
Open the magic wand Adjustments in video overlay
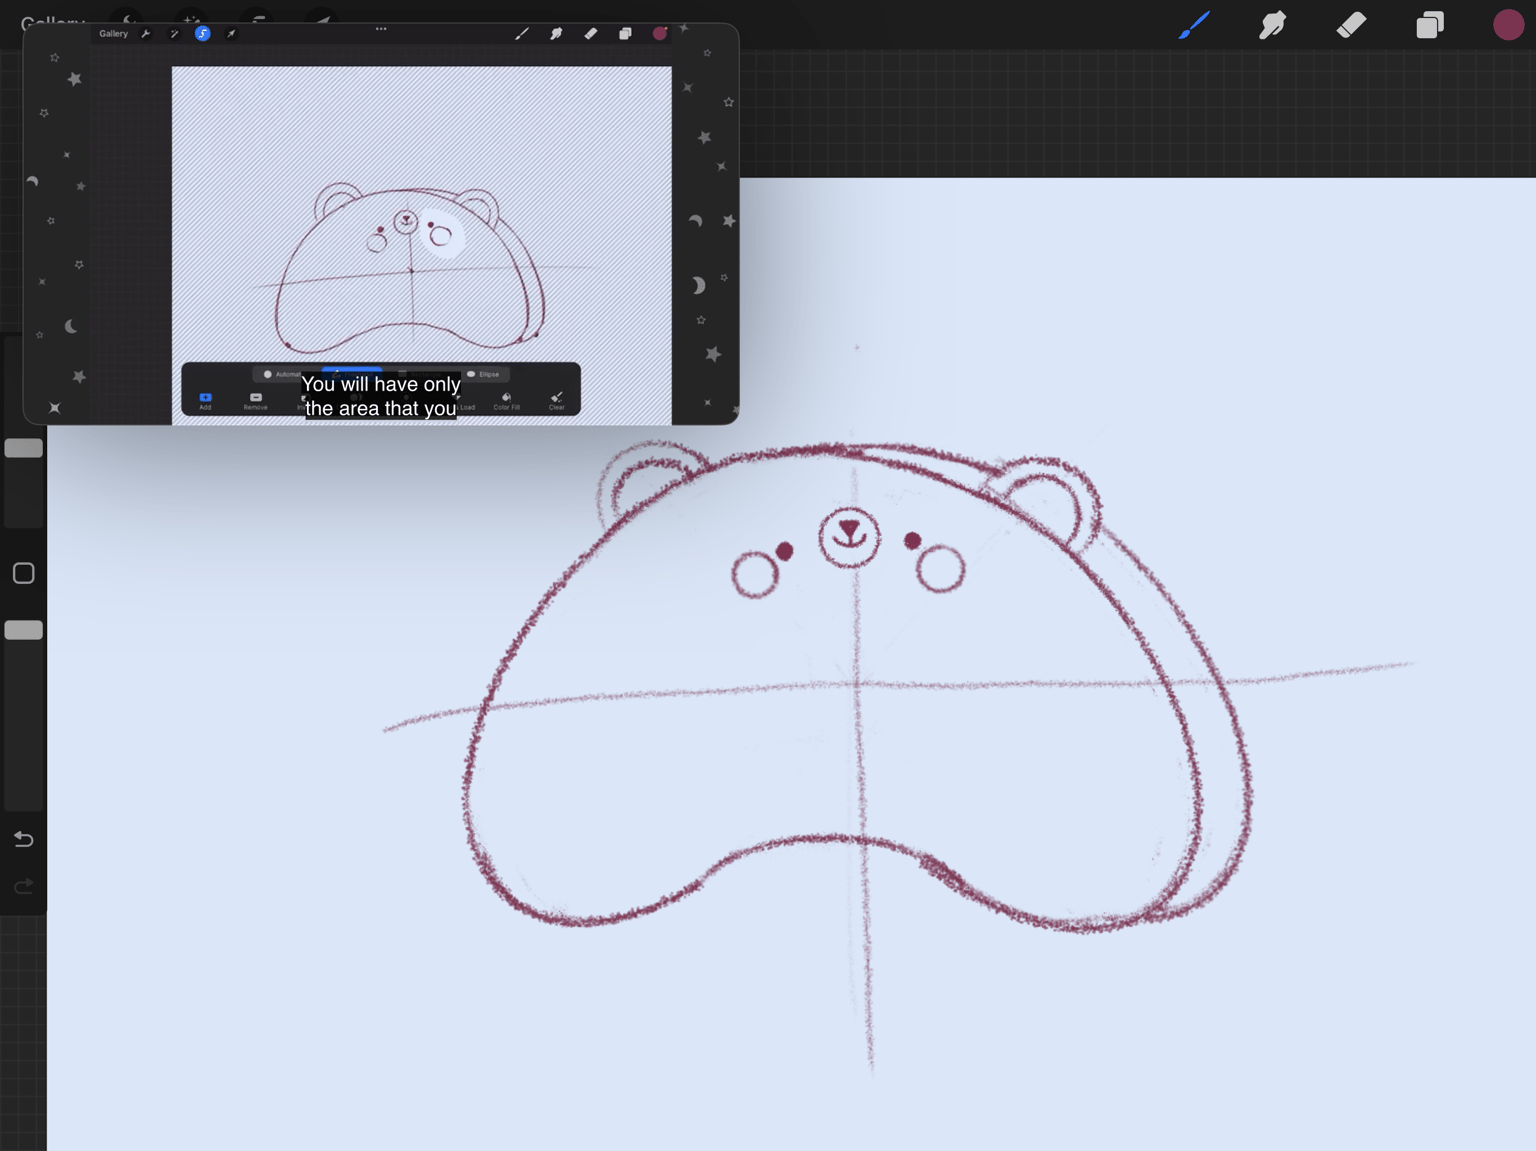click(174, 34)
